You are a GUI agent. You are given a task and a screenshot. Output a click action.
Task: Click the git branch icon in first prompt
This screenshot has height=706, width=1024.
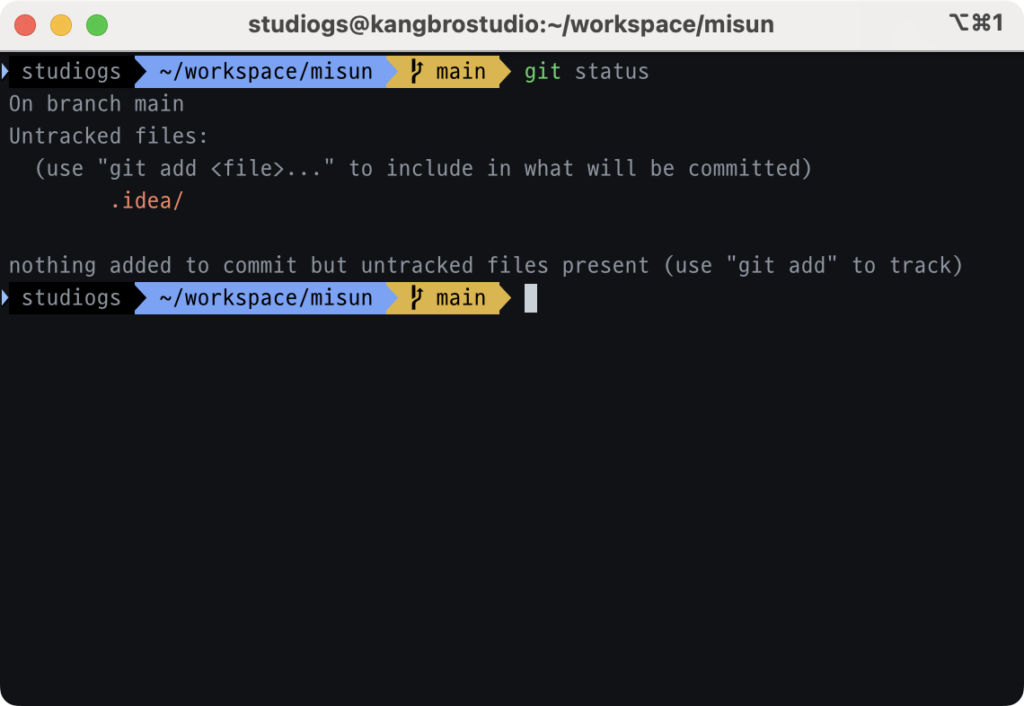(416, 71)
